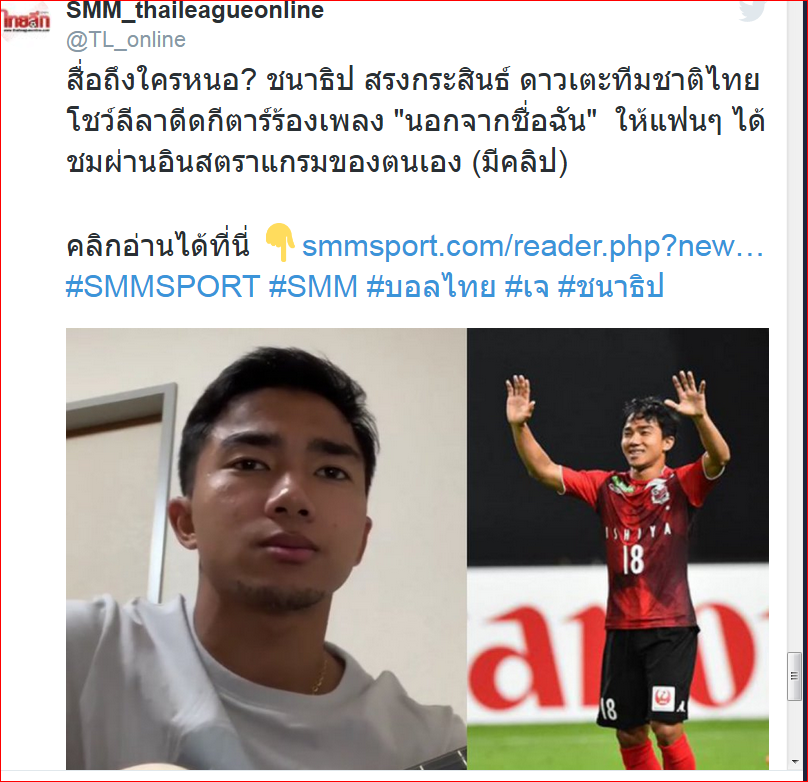
Task: Open the left selfie photo with guitar
Action: click(266, 549)
